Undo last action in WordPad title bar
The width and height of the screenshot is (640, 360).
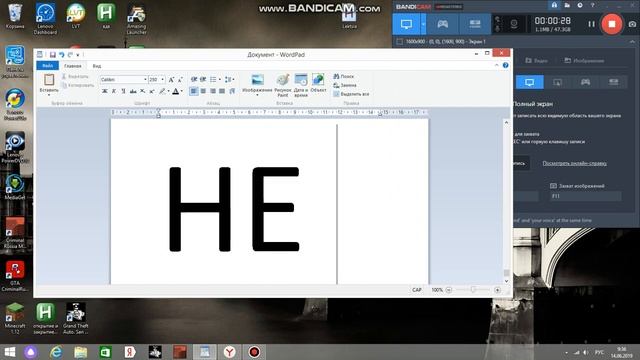coord(62,55)
